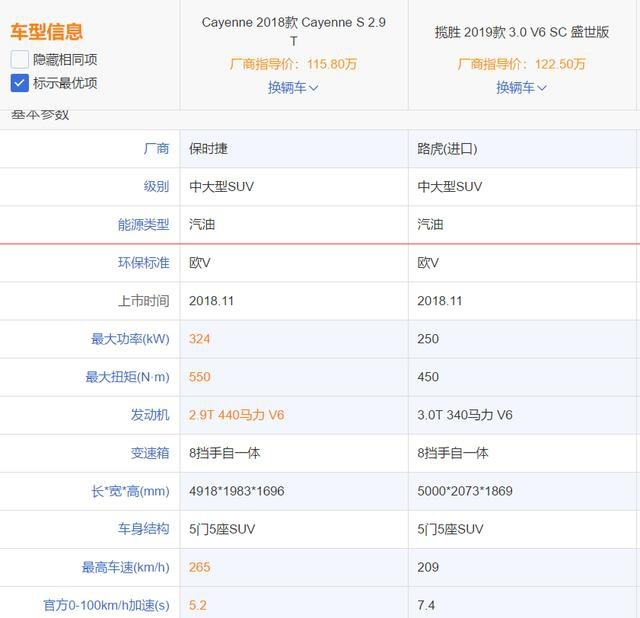640x618 pixels.
Task: Click the 隐藏相同项 label text
Action: pos(65,60)
